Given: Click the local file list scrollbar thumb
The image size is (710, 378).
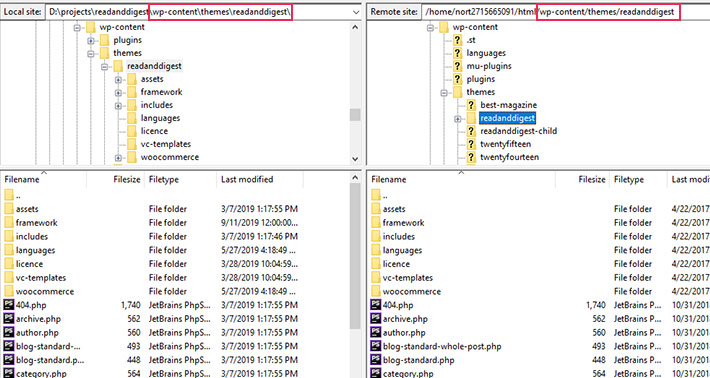Looking at the screenshot, I should [x=355, y=256].
